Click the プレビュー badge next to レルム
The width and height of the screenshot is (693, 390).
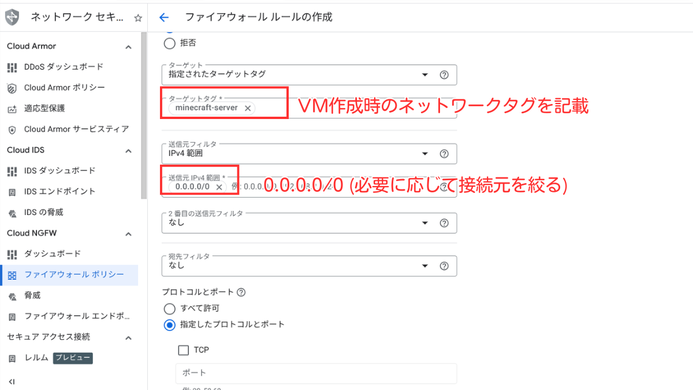73,358
